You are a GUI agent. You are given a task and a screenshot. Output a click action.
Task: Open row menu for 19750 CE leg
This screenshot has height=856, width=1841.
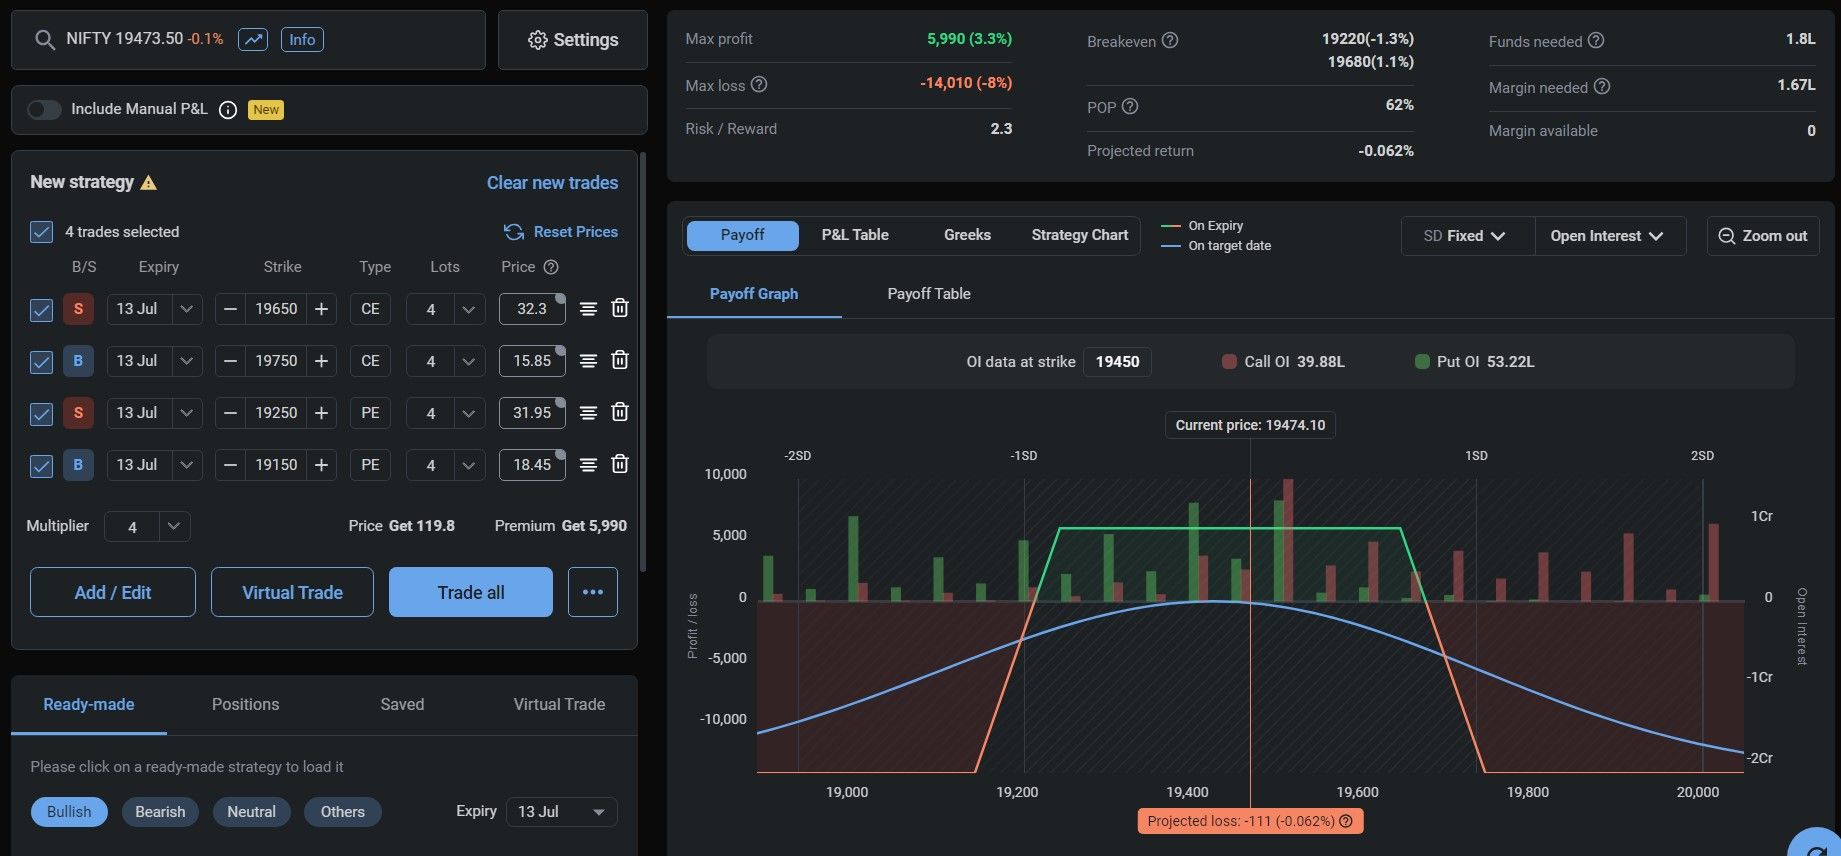[588, 361]
